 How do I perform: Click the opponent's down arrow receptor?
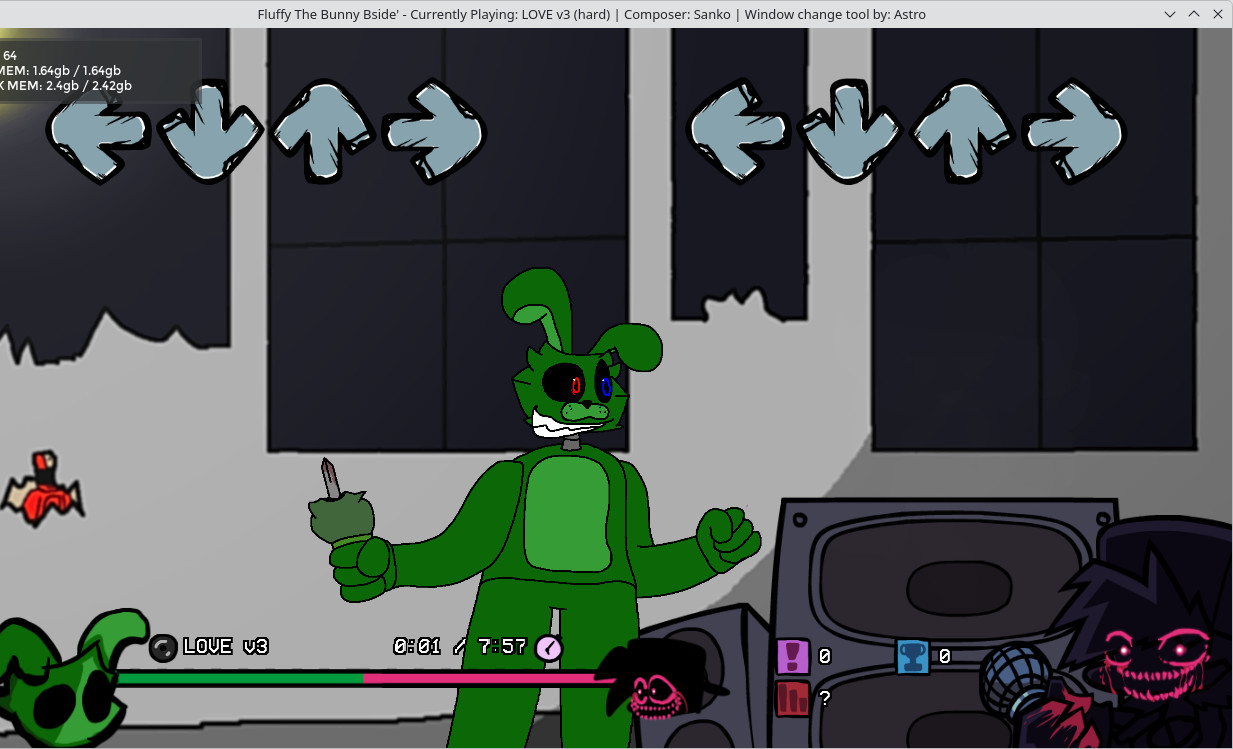pyautogui.click(x=210, y=132)
